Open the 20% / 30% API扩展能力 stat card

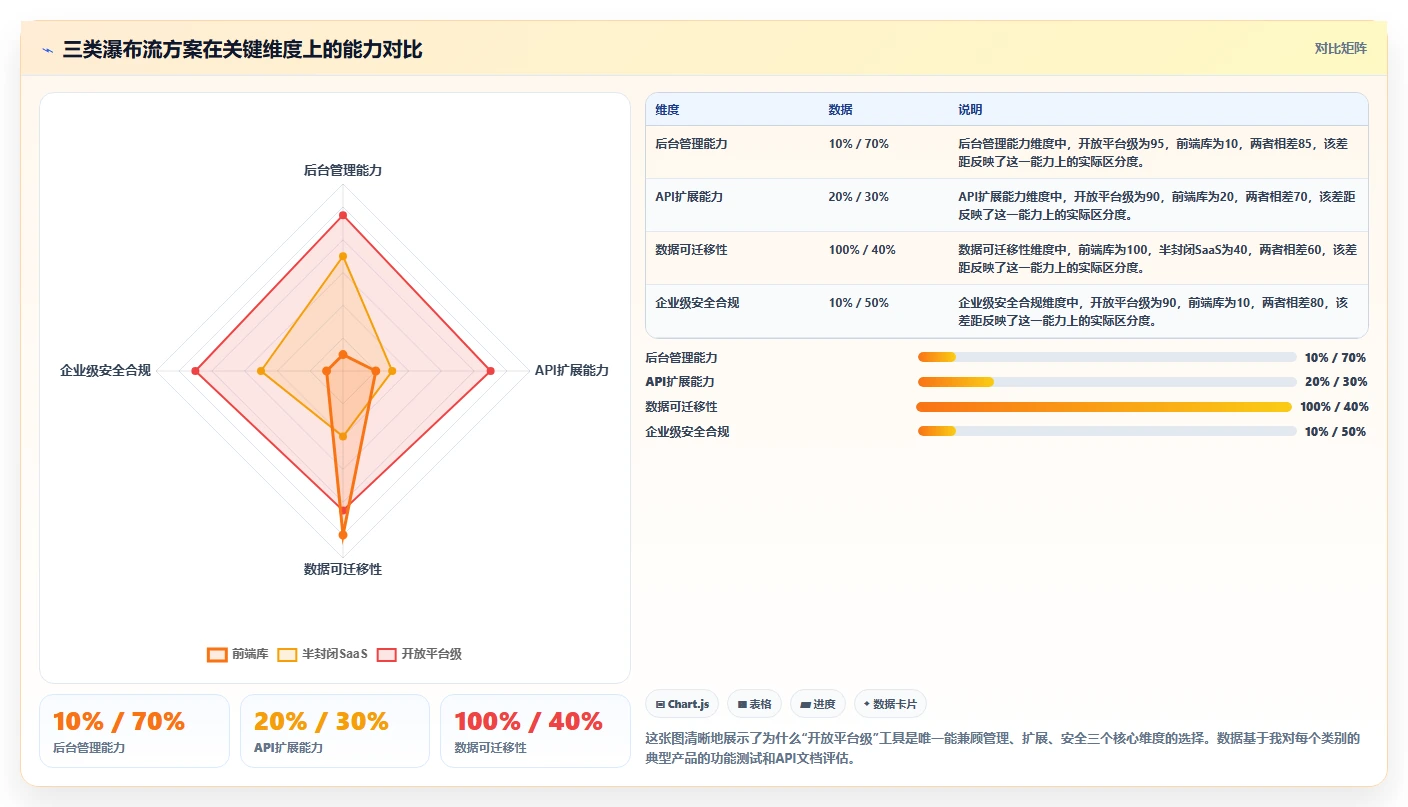(x=335, y=731)
